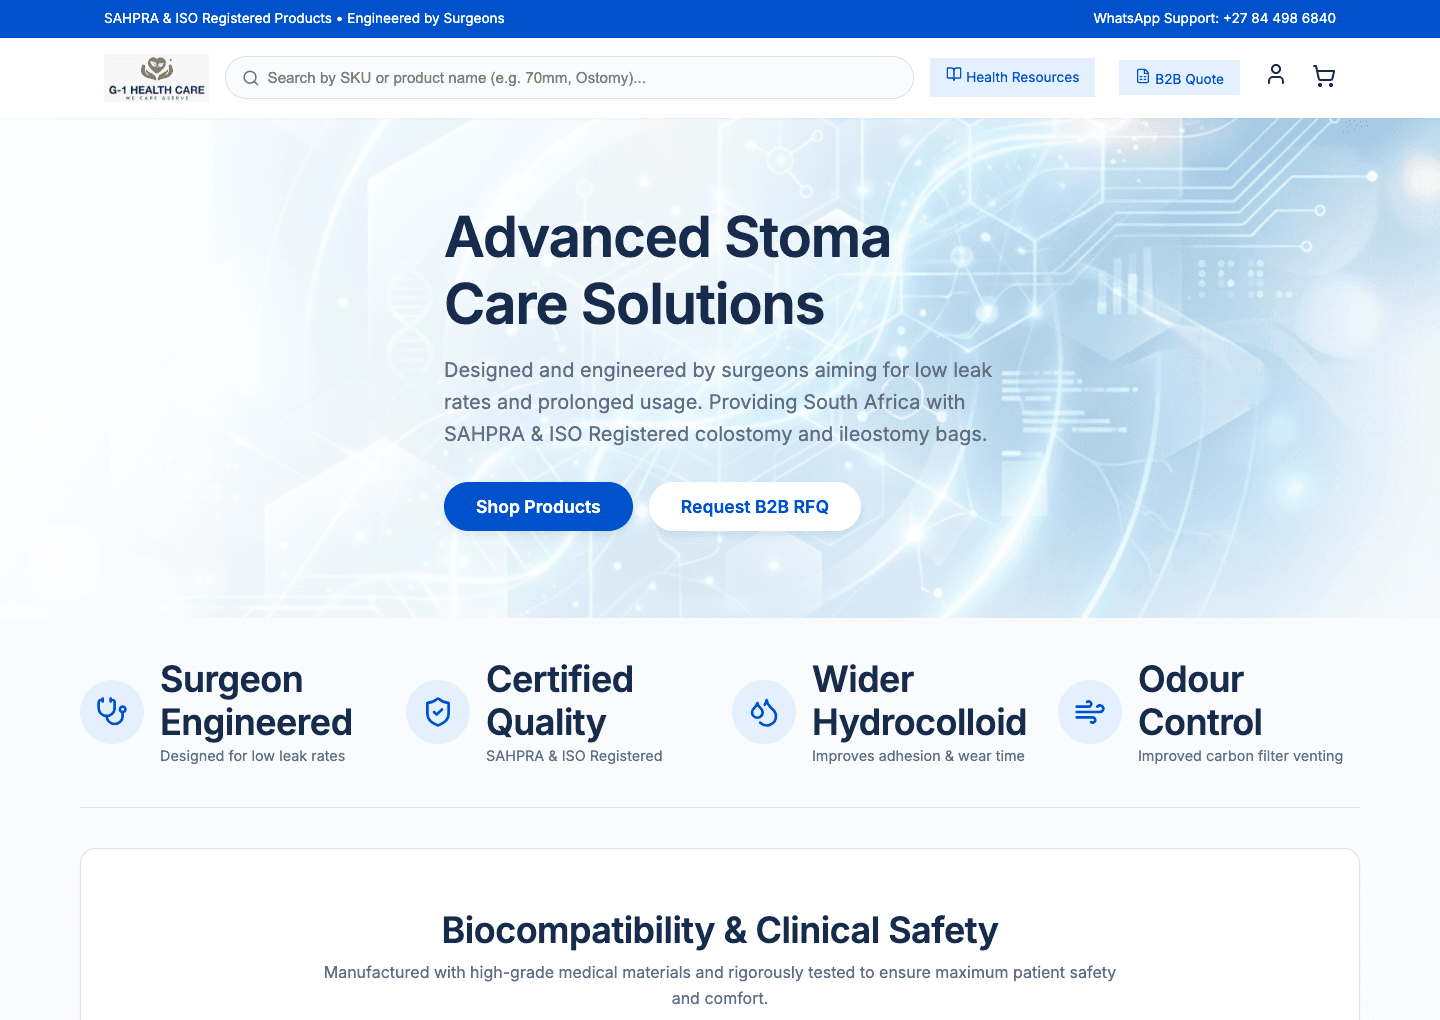The image size is (1440, 1020).
Task: Click the 'Wider Hydrocolloid' heading
Action: (919, 700)
